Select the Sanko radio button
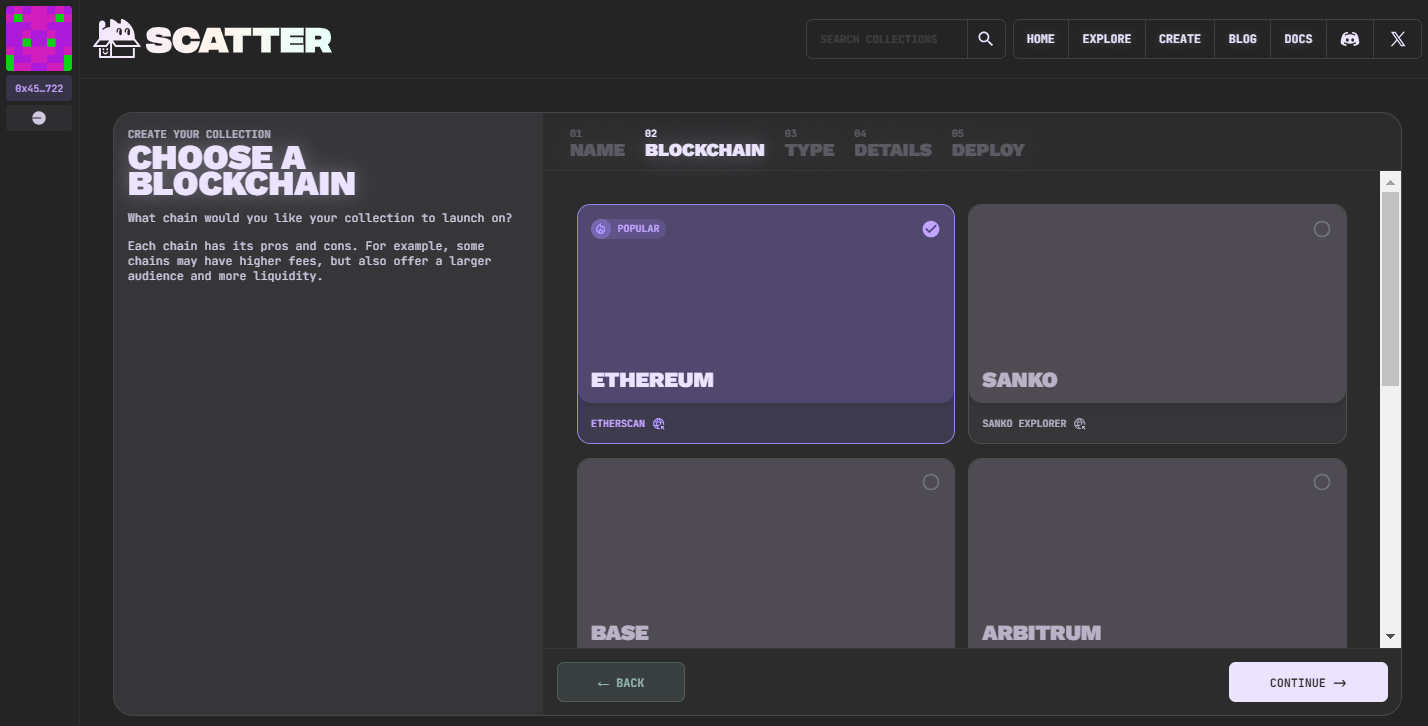 (x=1322, y=229)
